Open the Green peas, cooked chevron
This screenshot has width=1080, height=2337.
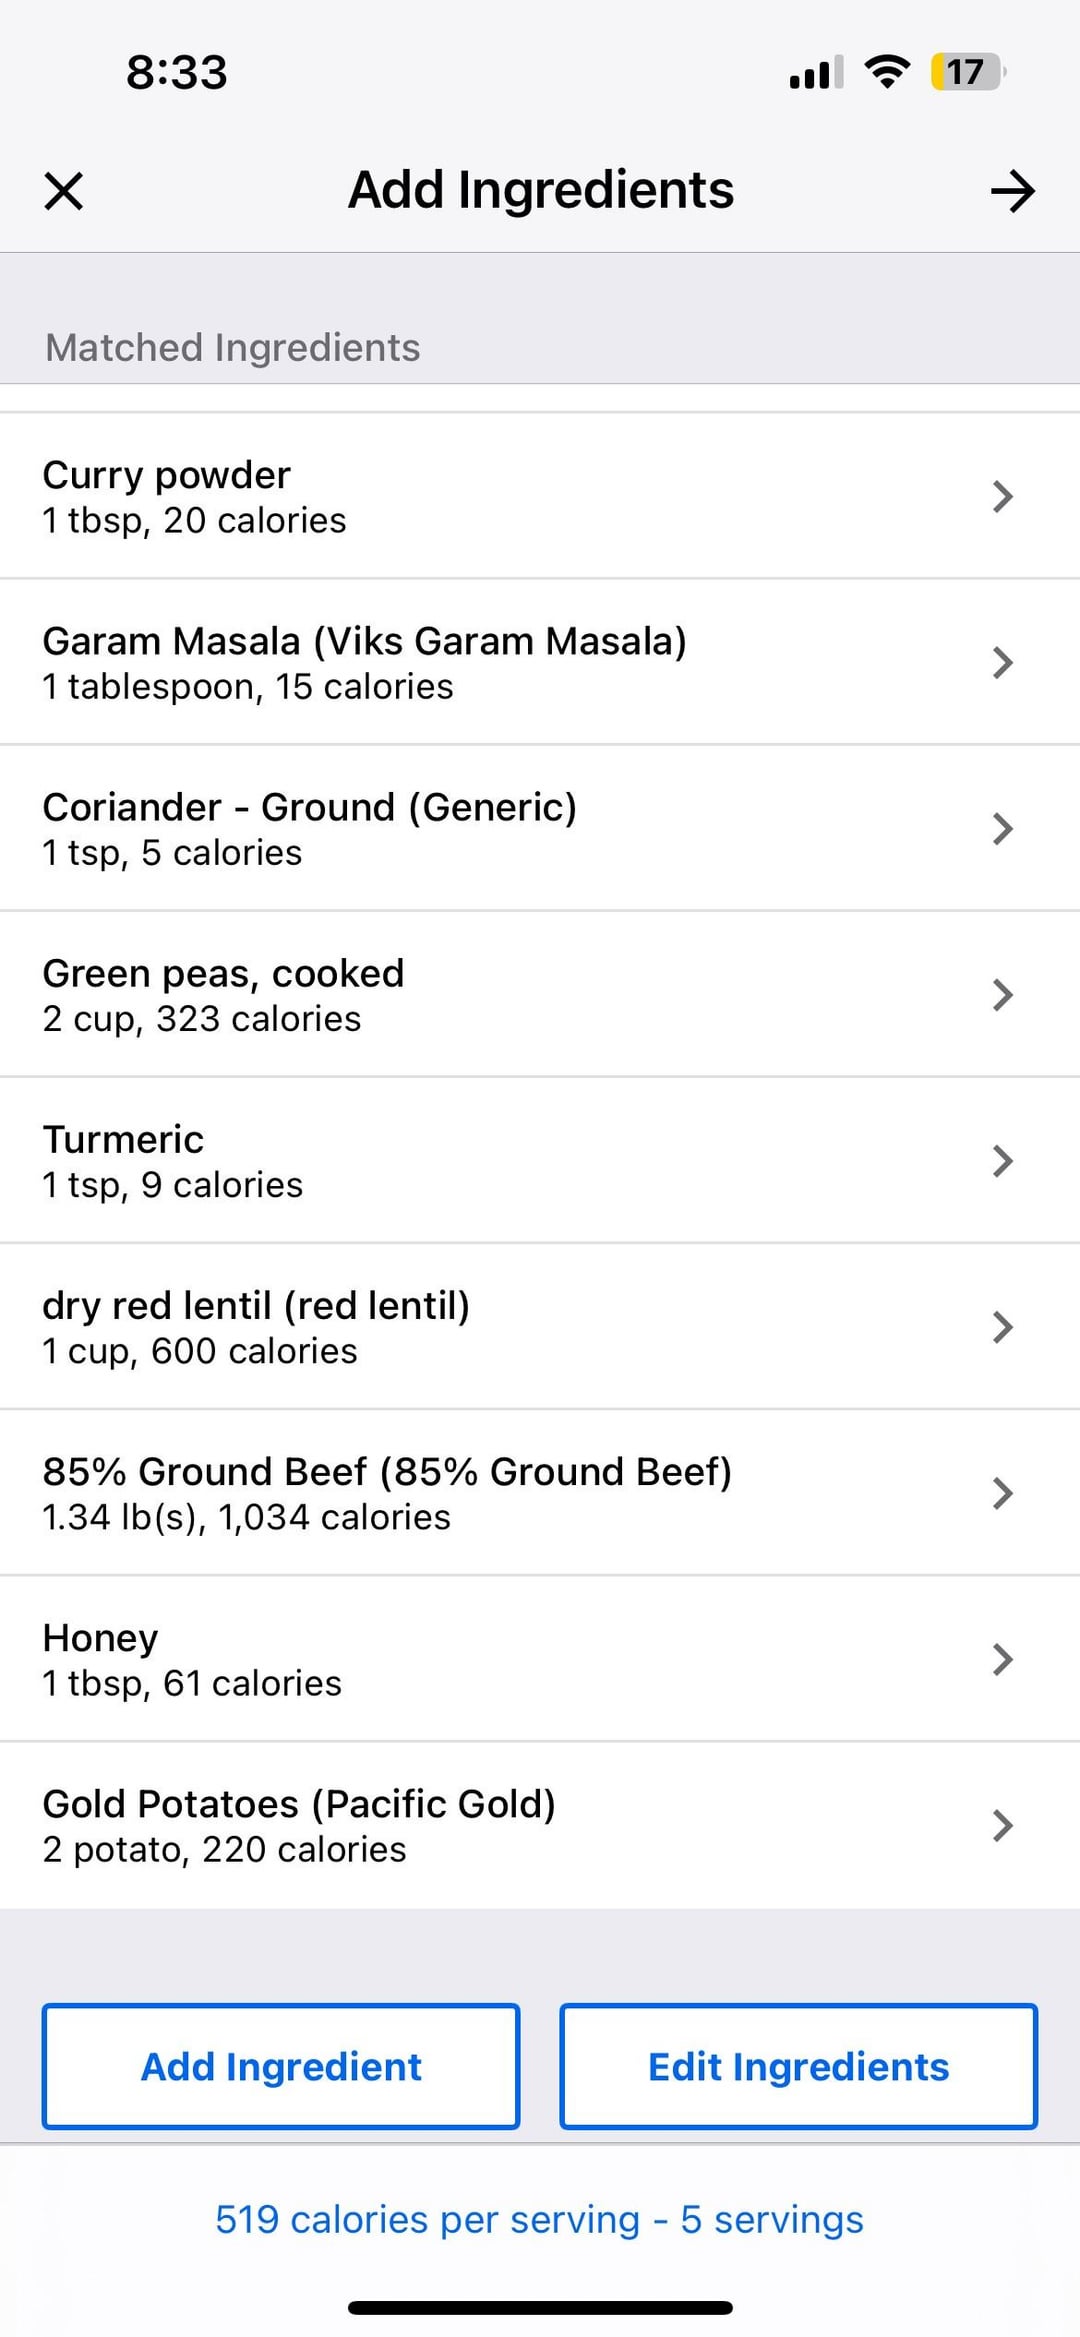(x=1002, y=994)
